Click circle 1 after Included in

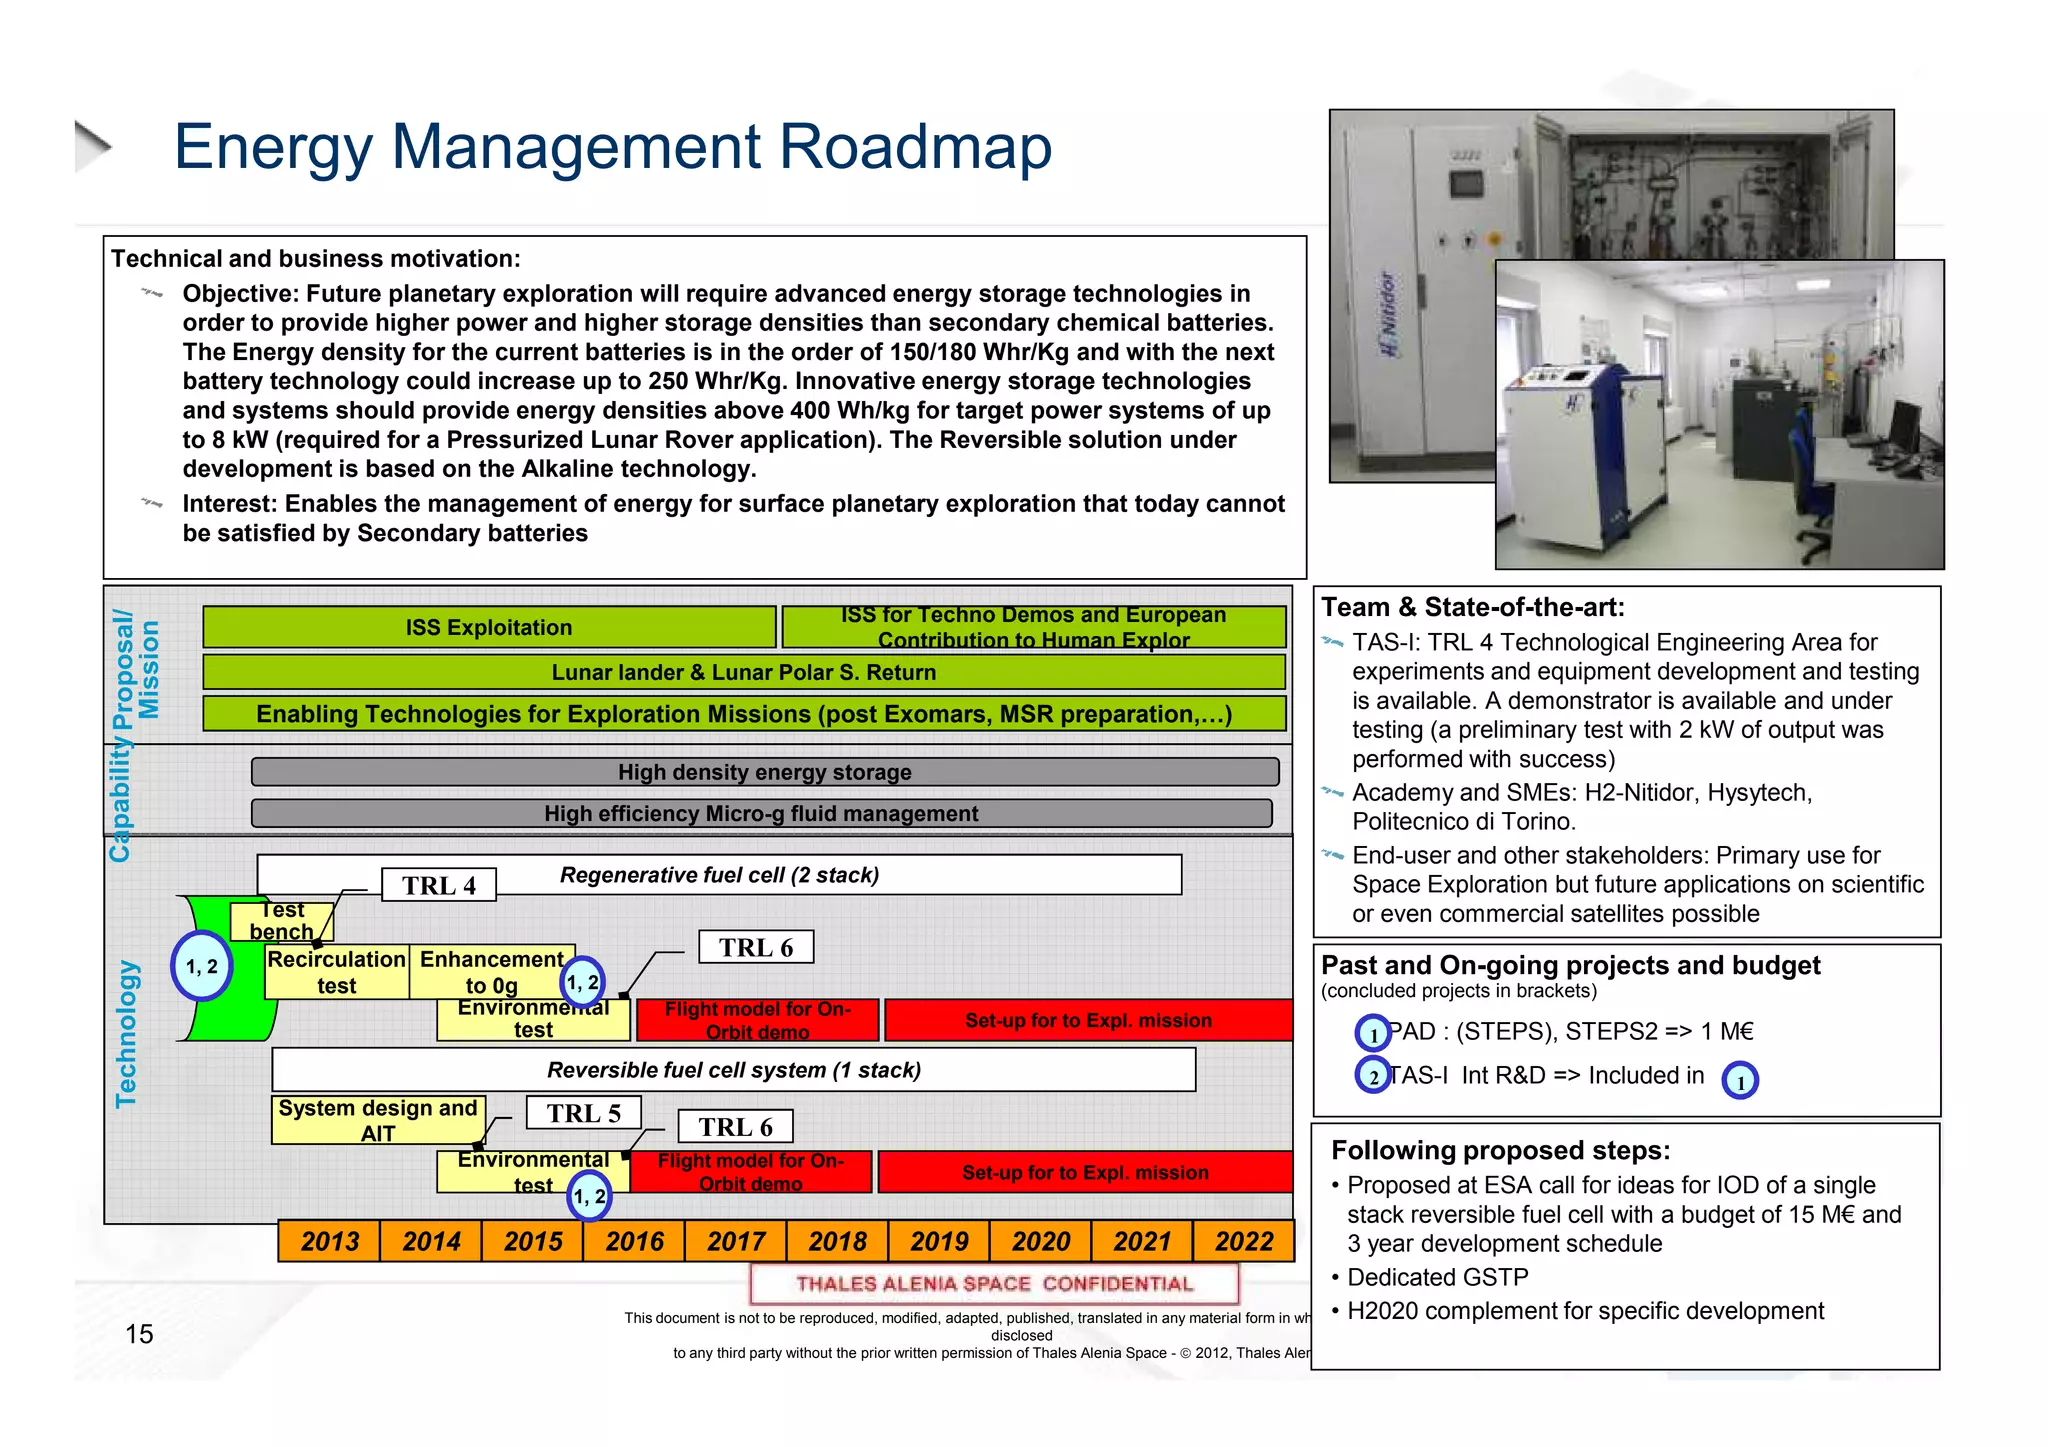(1739, 1081)
